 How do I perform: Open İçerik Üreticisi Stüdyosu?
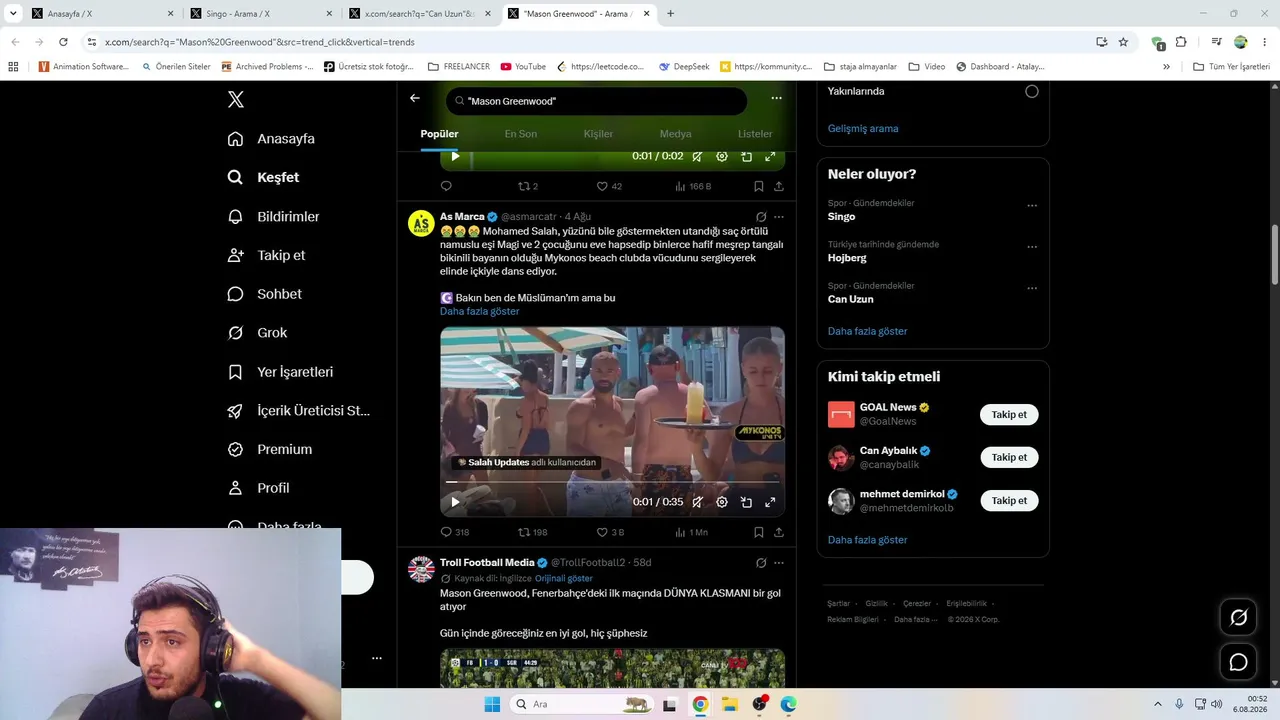click(x=298, y=411)
